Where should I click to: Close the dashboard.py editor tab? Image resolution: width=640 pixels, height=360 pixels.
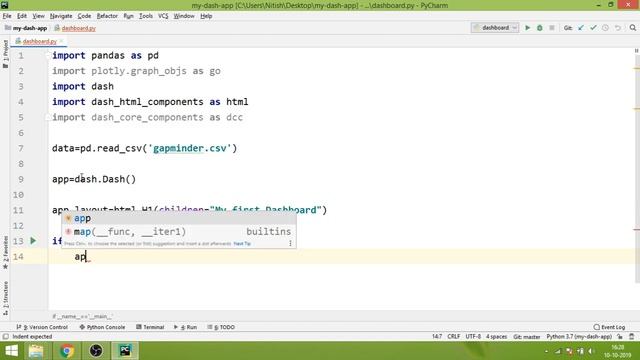coord(62,41)
